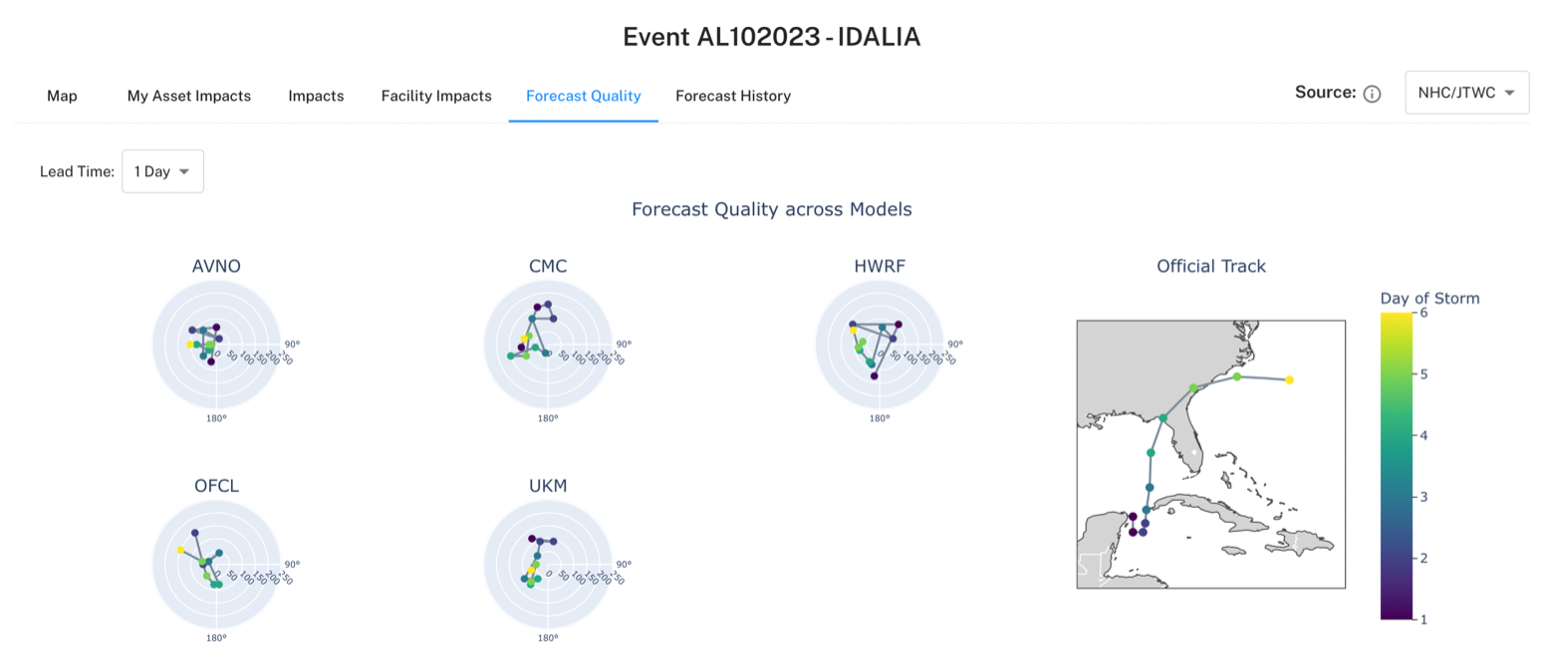Click the OFCL polar chart
The width and height of the screenshot is (1549, 660).
(x=215, y=564)
